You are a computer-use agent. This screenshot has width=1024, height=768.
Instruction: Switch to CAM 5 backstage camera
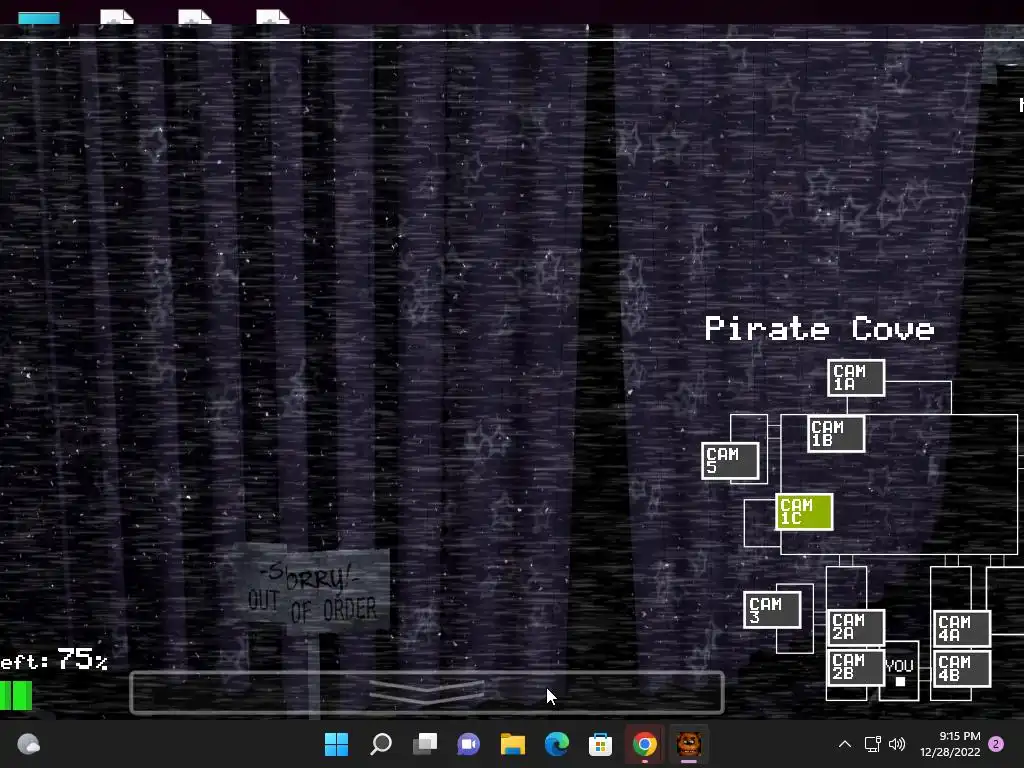coord(730,461)
